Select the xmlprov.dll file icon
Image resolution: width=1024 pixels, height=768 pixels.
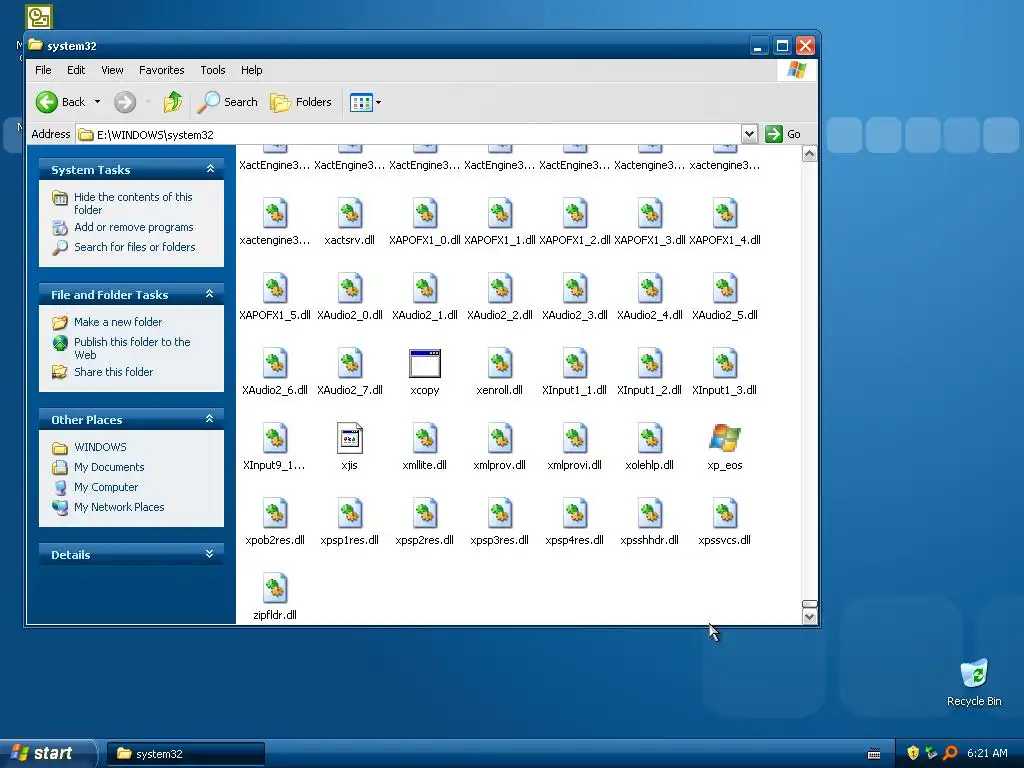click(500, 438)
